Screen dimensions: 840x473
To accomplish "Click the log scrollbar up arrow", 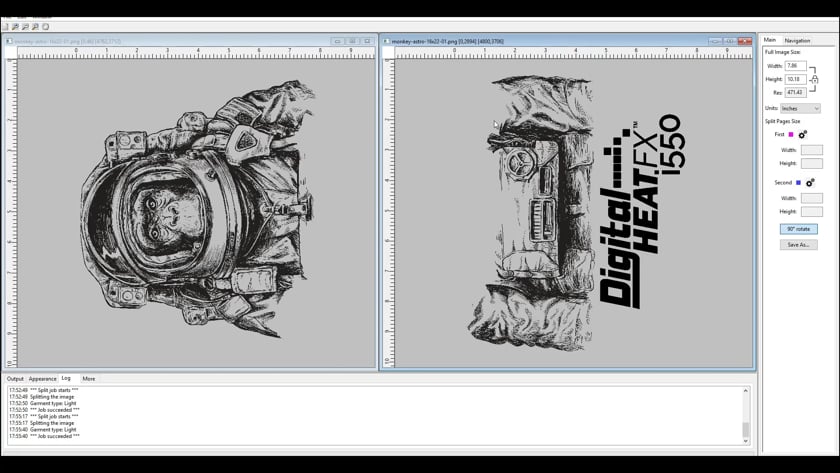I will tap(745, 391).
